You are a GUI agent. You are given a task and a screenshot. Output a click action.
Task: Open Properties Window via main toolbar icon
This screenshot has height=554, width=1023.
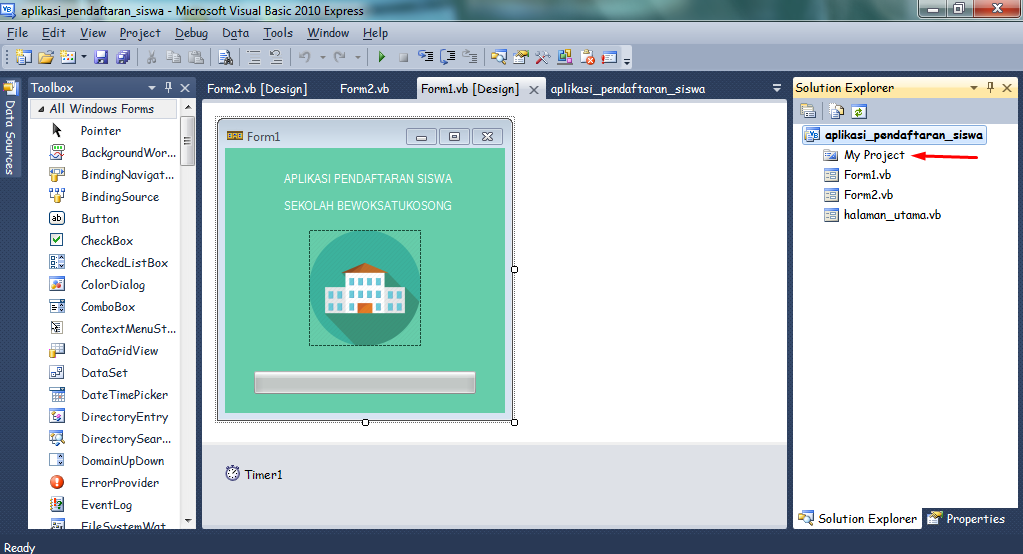(x=521, y=57)
